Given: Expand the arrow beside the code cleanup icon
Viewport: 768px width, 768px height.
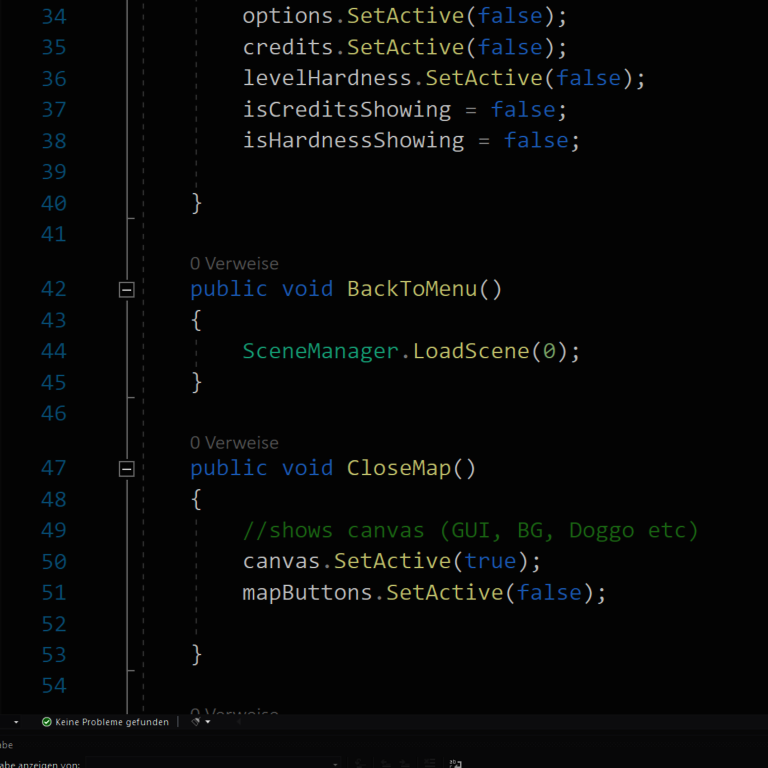Looking at the screenshot, I should click(x=208, y=722).
